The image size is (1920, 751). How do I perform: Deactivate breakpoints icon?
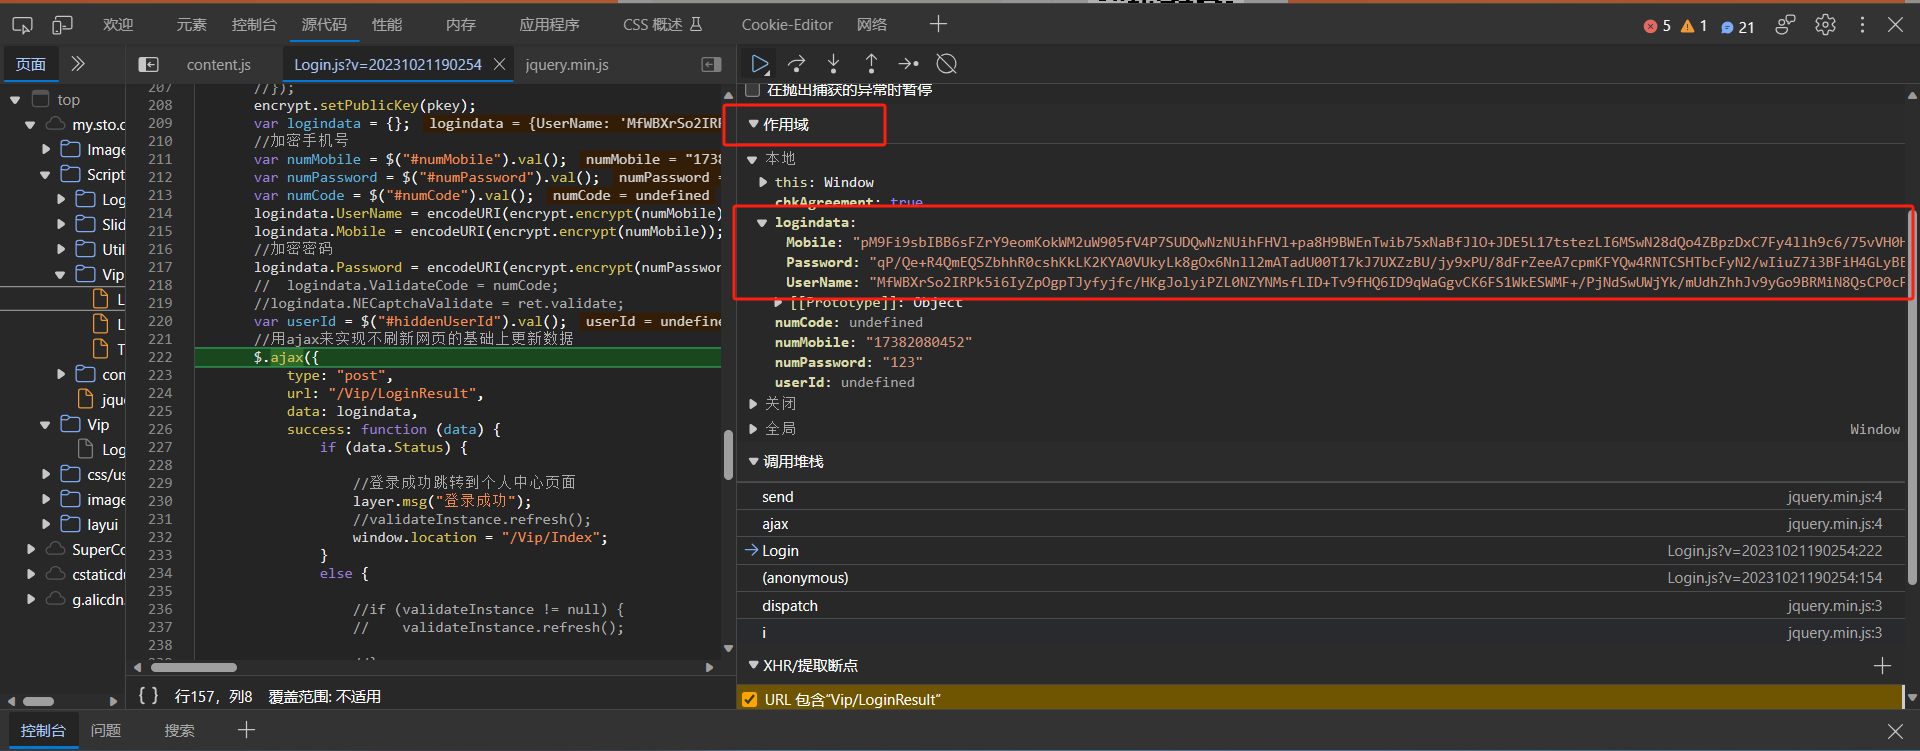click(x=946, y=64)
